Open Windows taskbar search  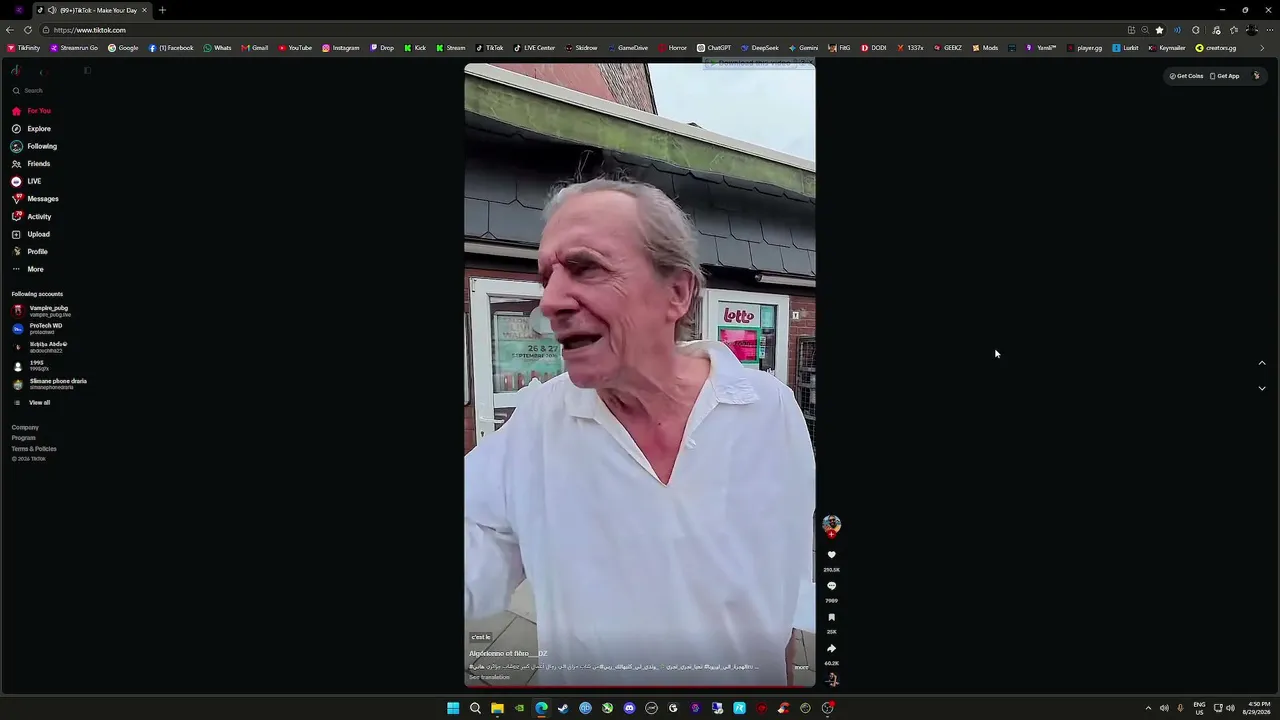[x=475, y=708]
